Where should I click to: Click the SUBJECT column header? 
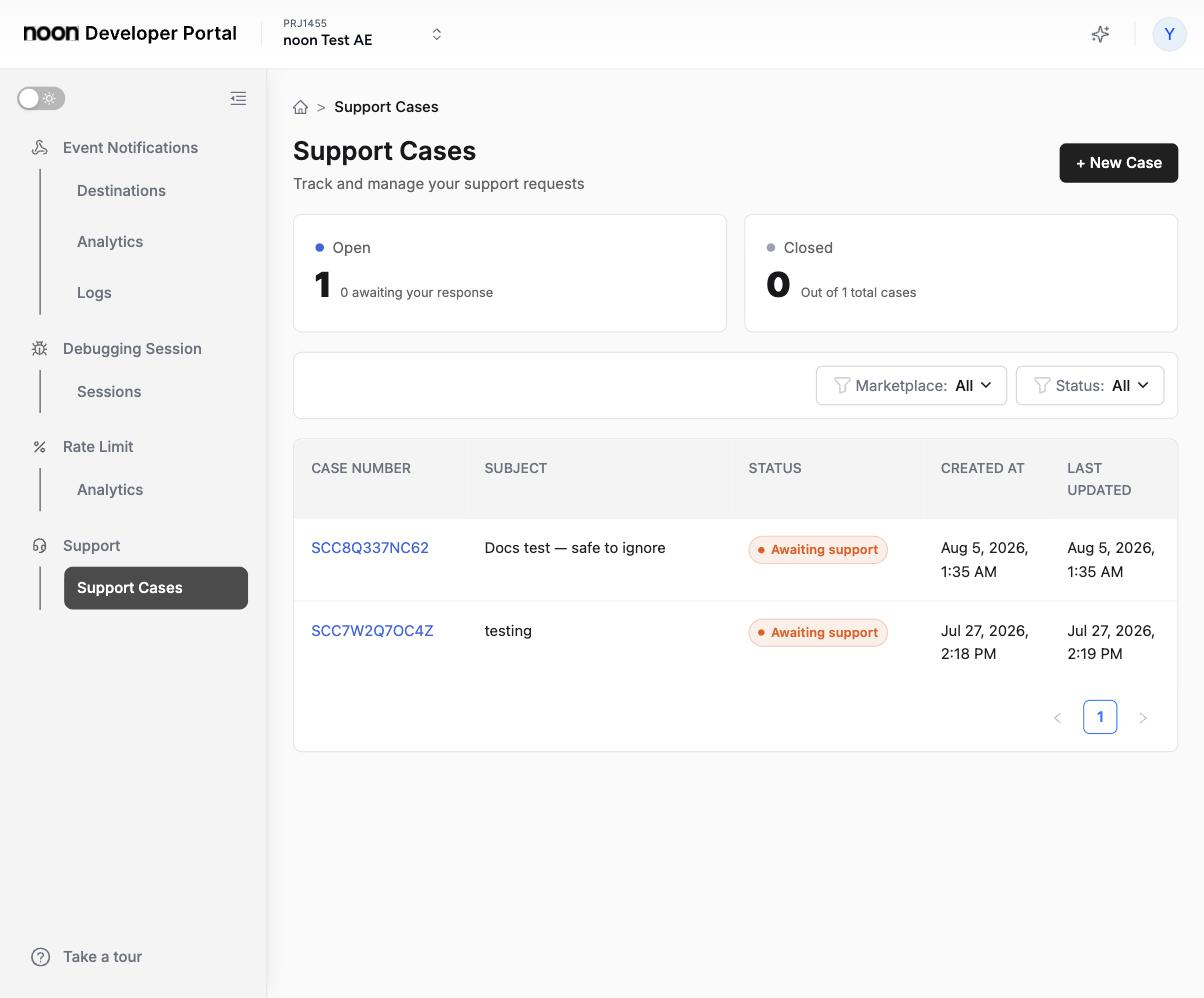point(515,469)
